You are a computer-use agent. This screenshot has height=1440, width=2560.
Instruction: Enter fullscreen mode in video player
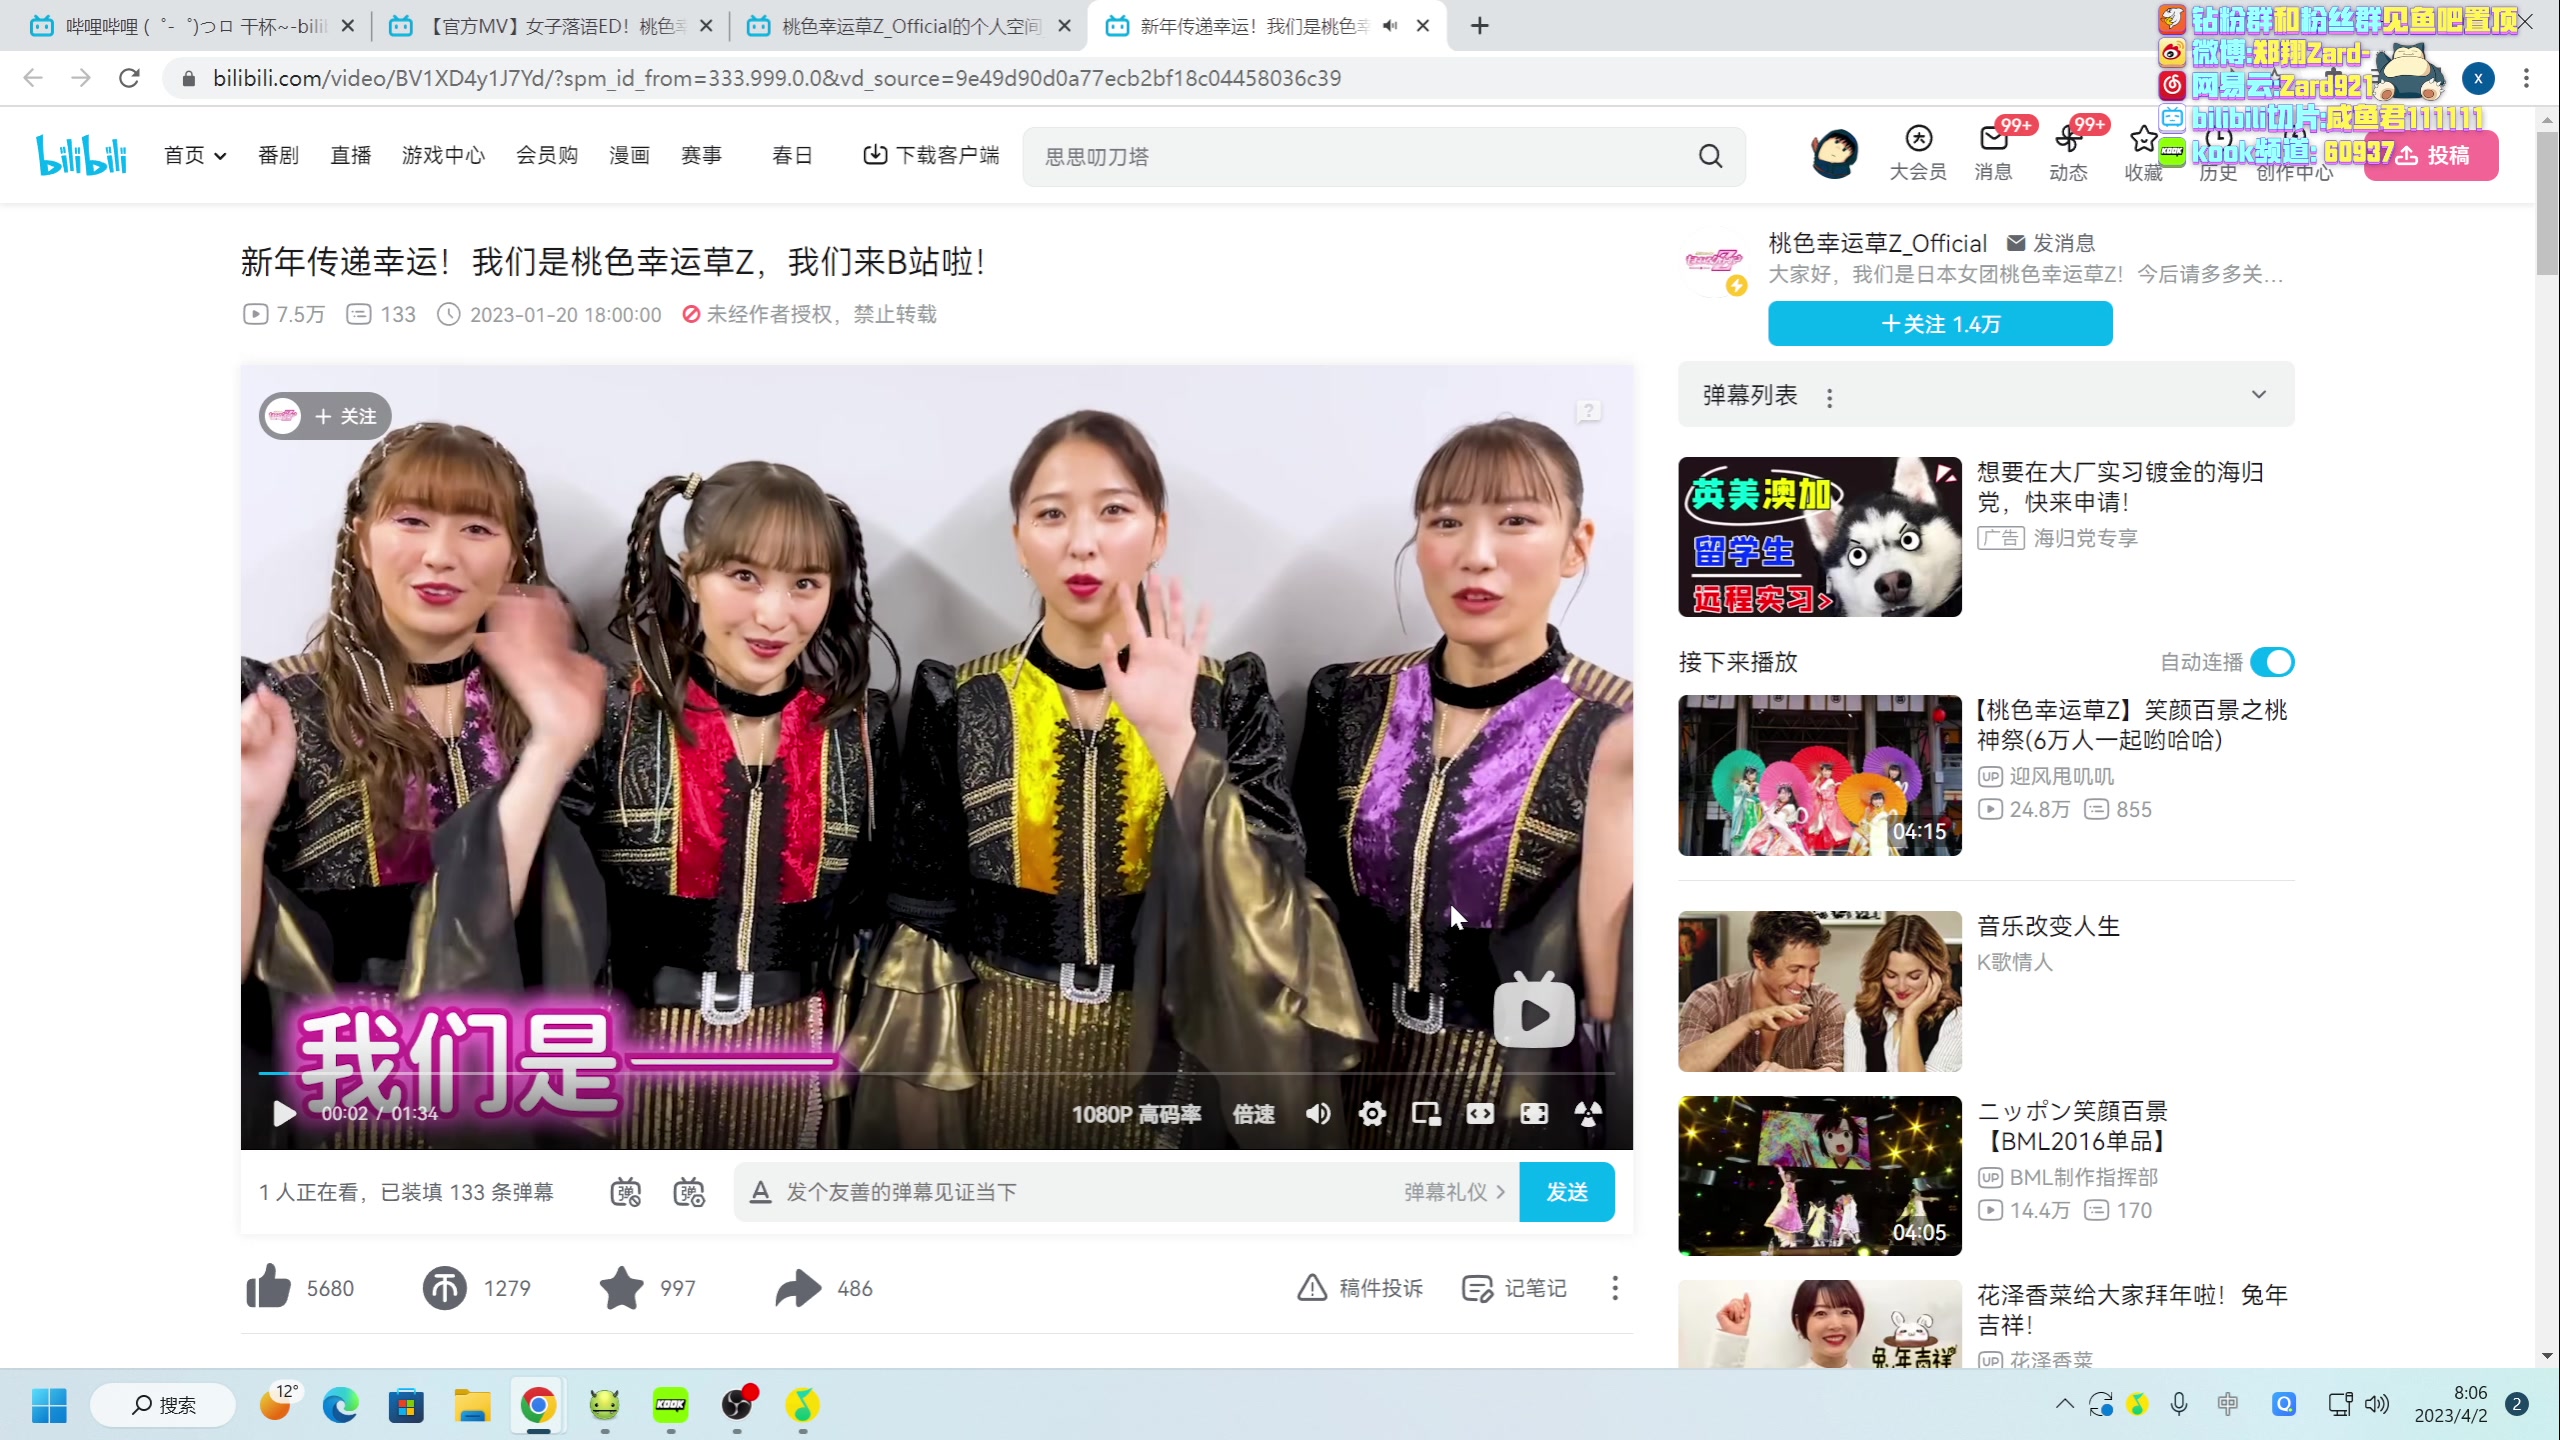1534,1113
